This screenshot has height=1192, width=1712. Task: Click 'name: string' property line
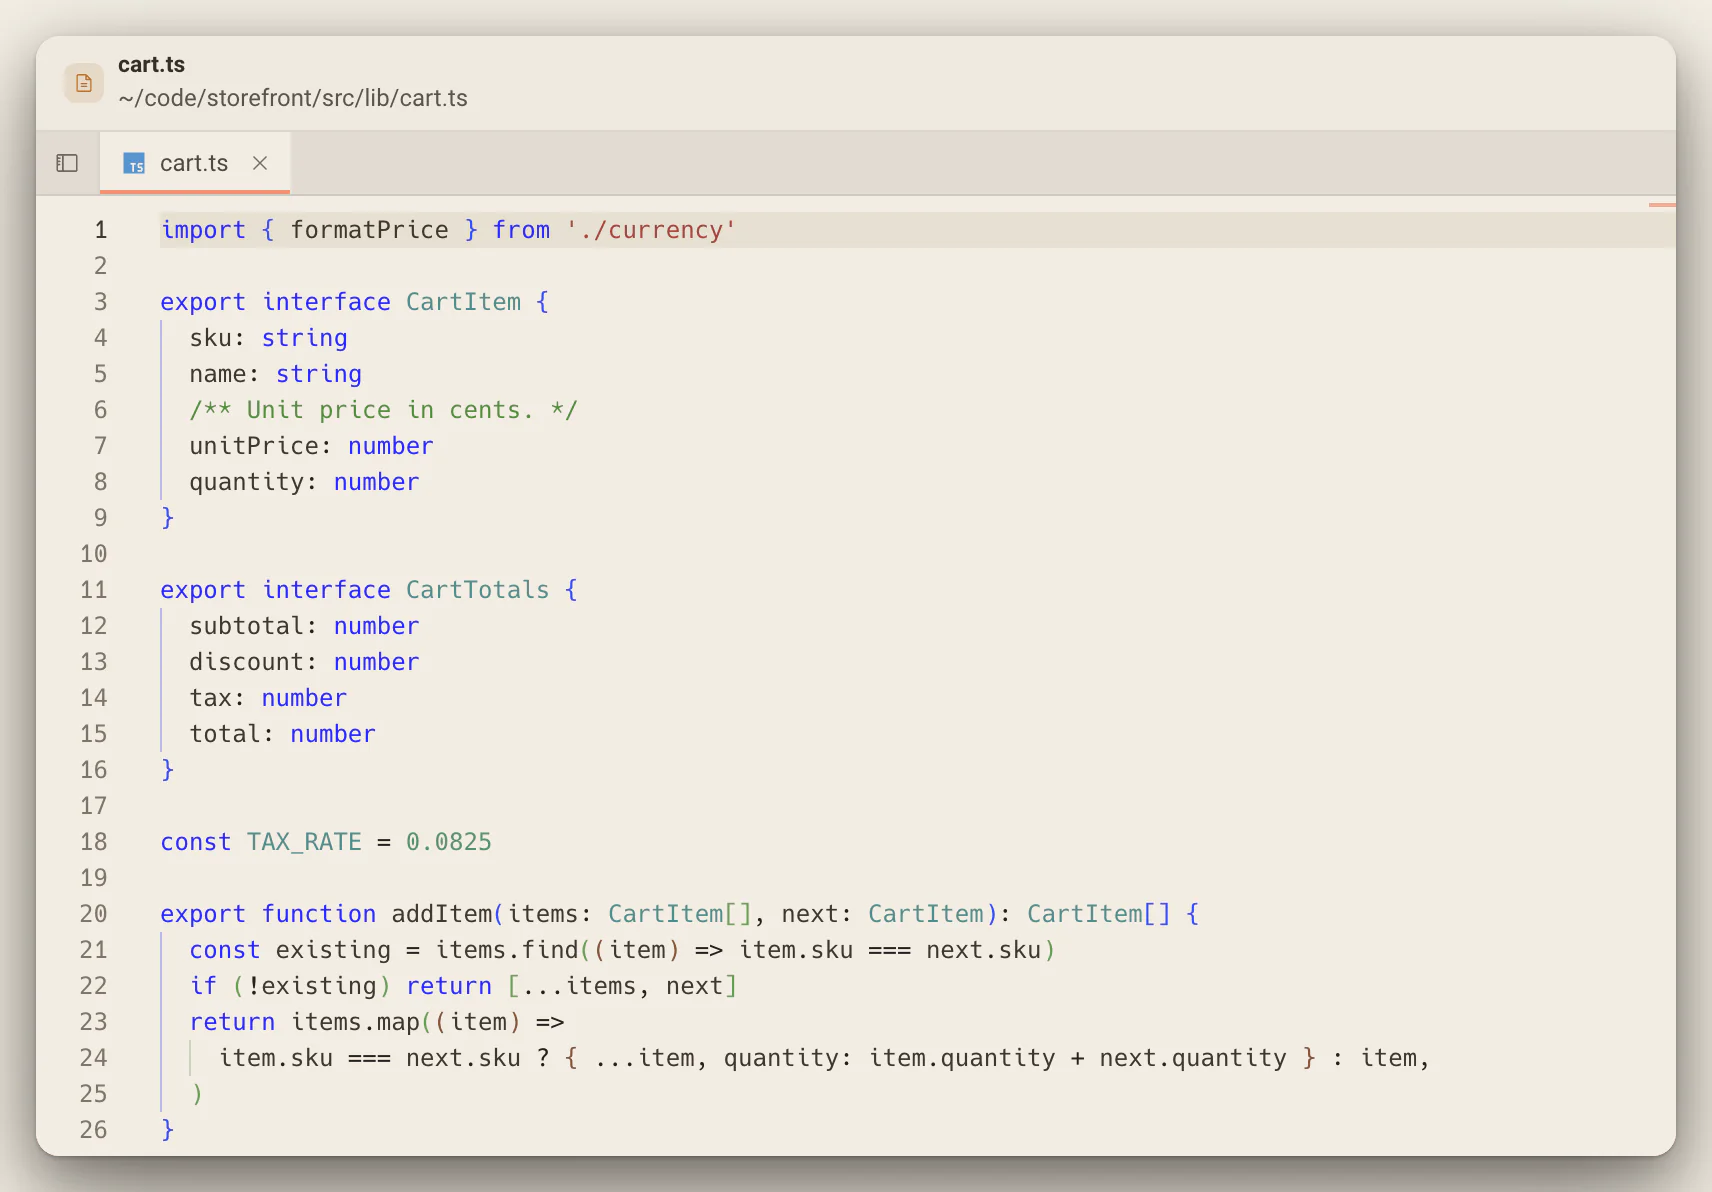coord(276,374)
